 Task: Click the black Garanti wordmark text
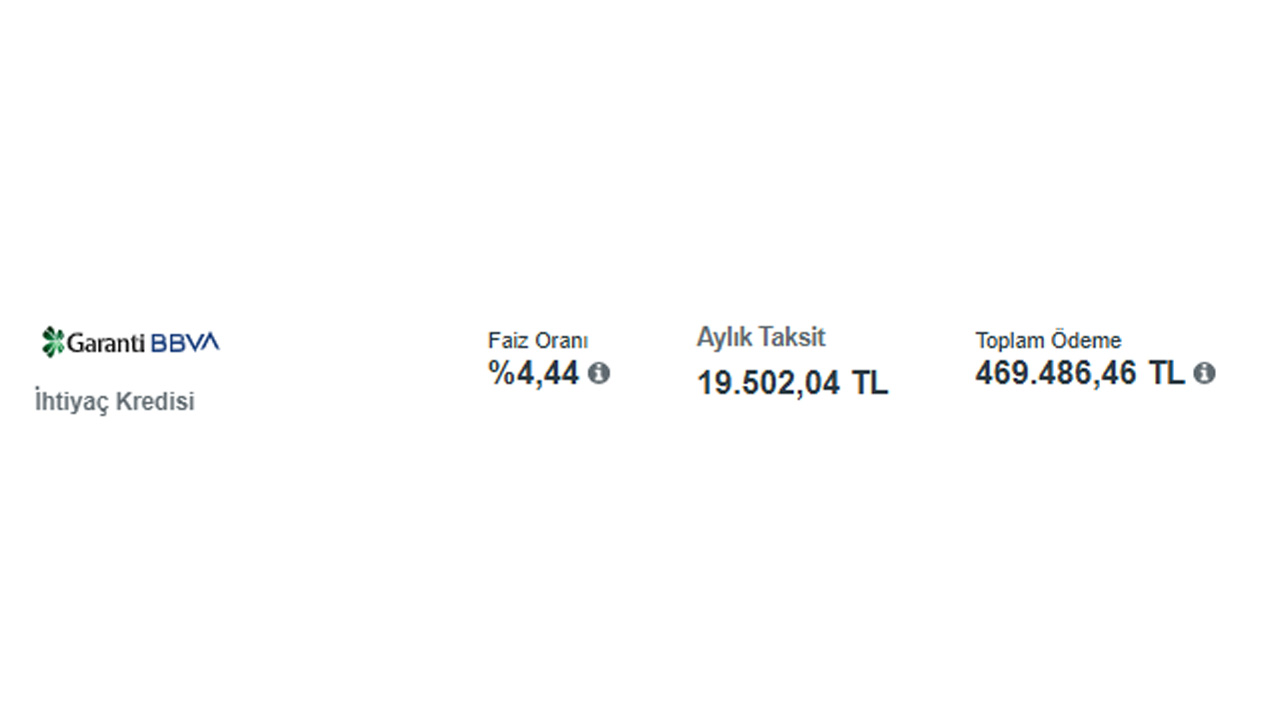[106, 342]
